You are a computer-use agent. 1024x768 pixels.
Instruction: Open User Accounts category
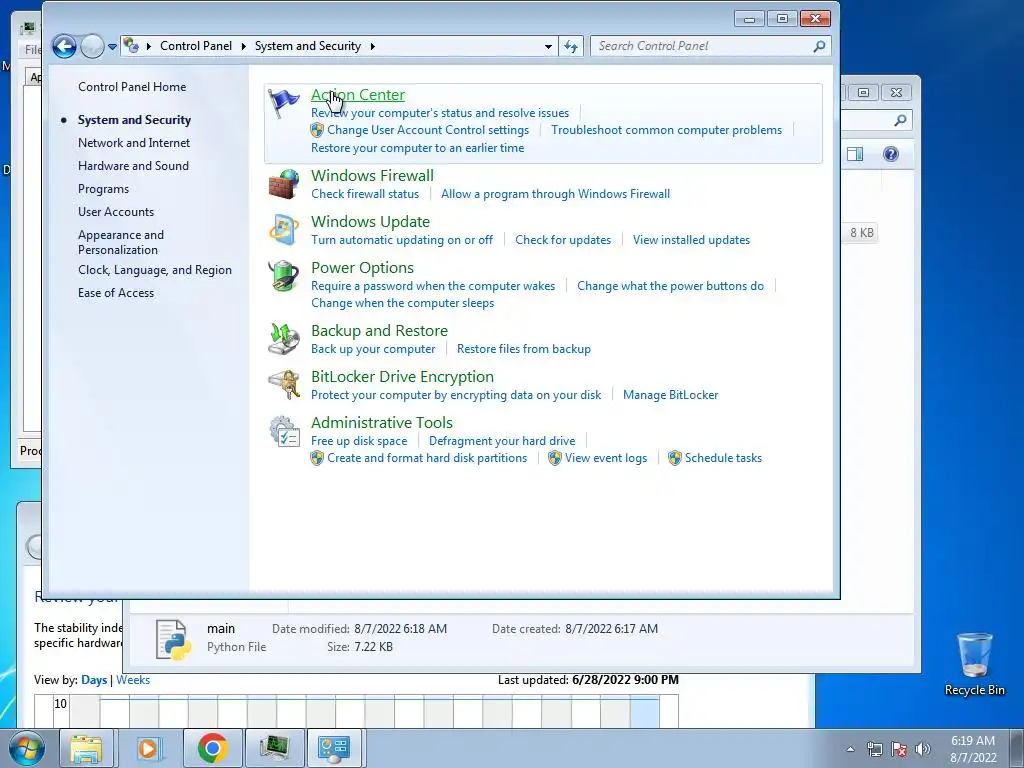pyautogui.click(x=116, y=212)
